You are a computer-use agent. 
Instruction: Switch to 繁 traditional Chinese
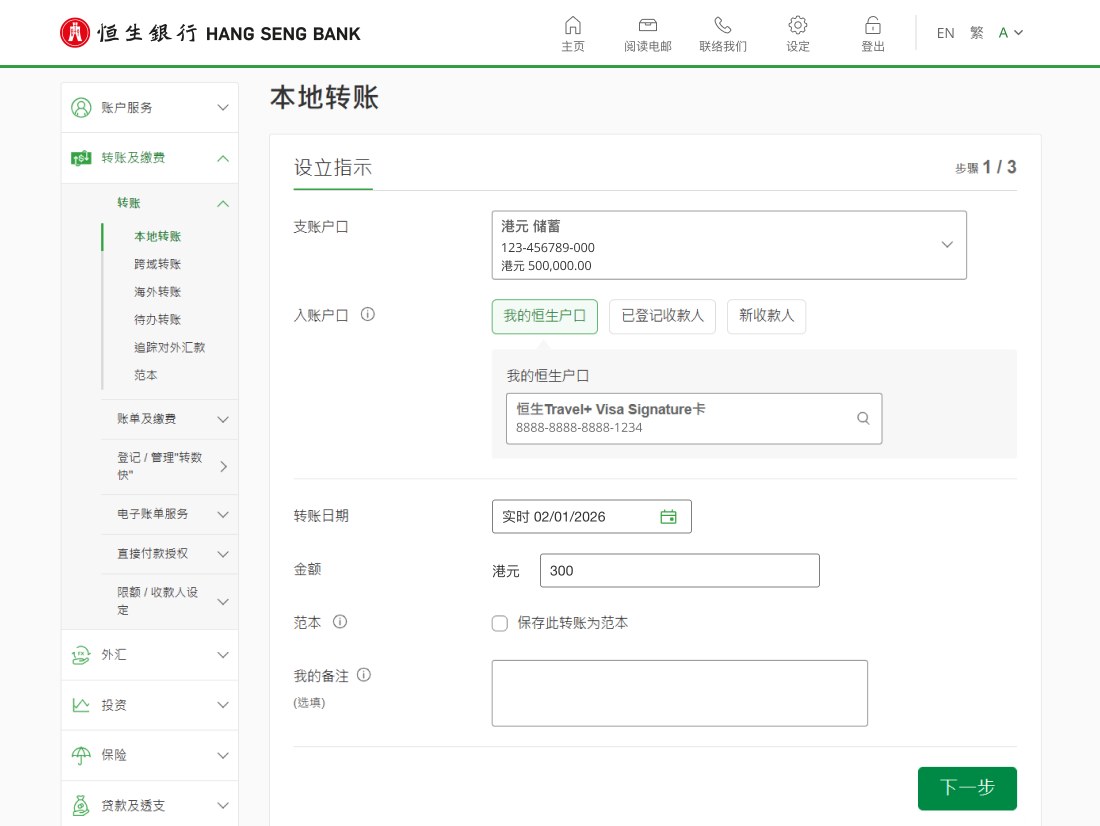[976, 33]
